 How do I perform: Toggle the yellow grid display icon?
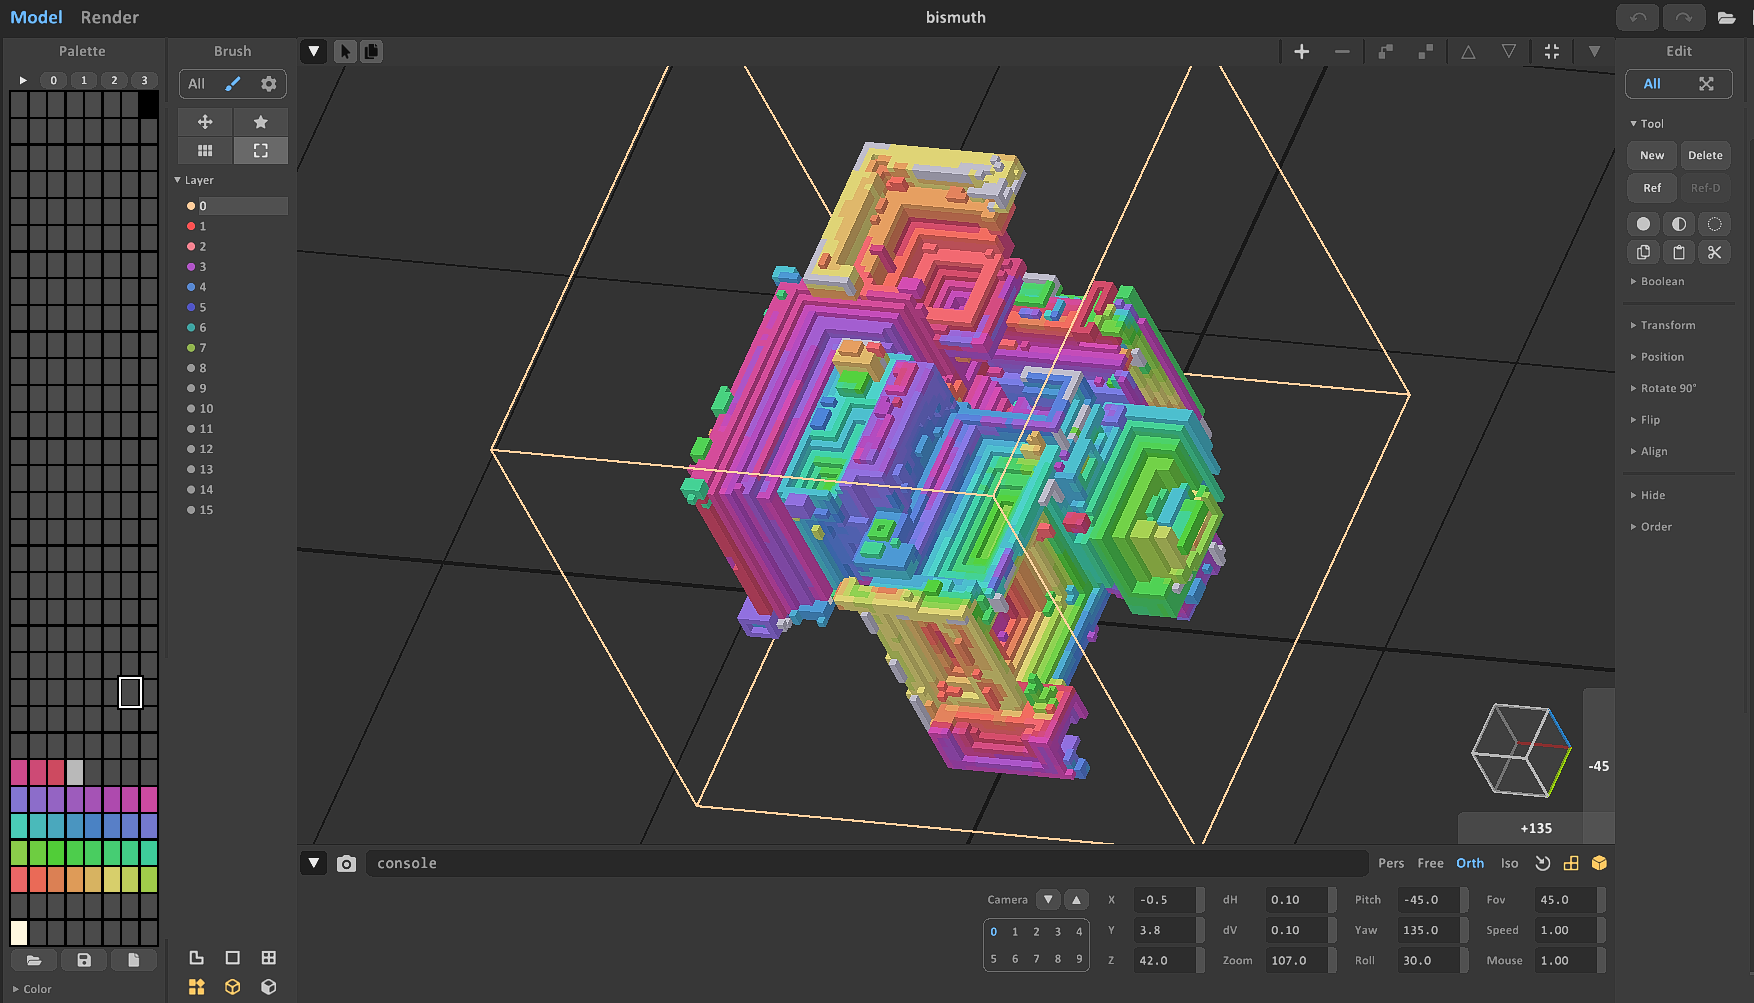(1571, 863)
